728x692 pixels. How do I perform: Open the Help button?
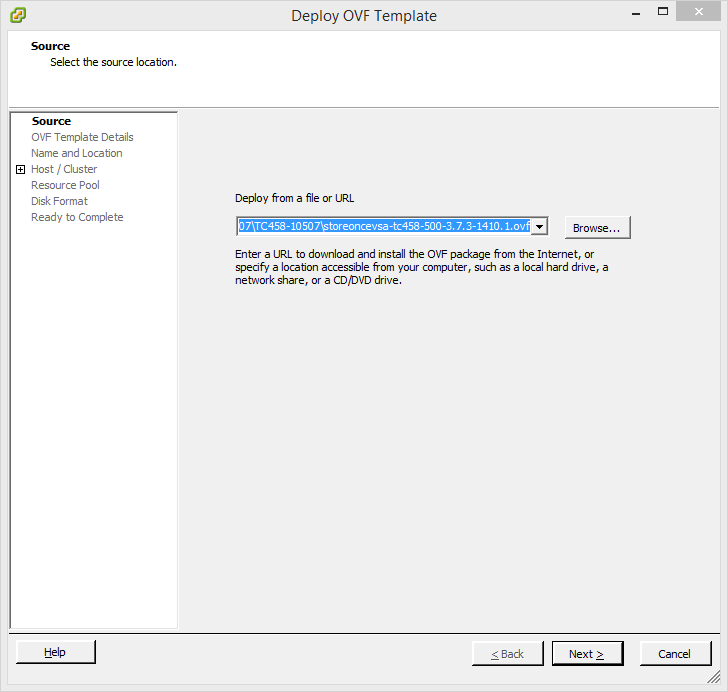click(x=56, y=652)
